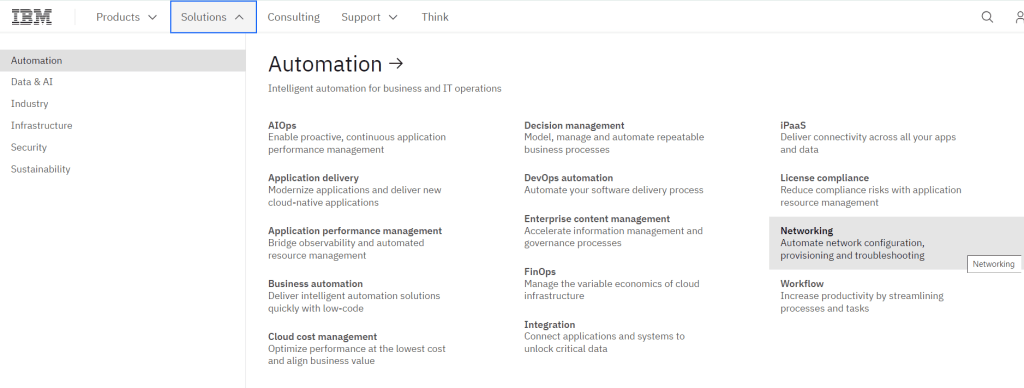Open the search magnifier icon
Viewport: 1024px width, 388px height.
coord(987,17)
